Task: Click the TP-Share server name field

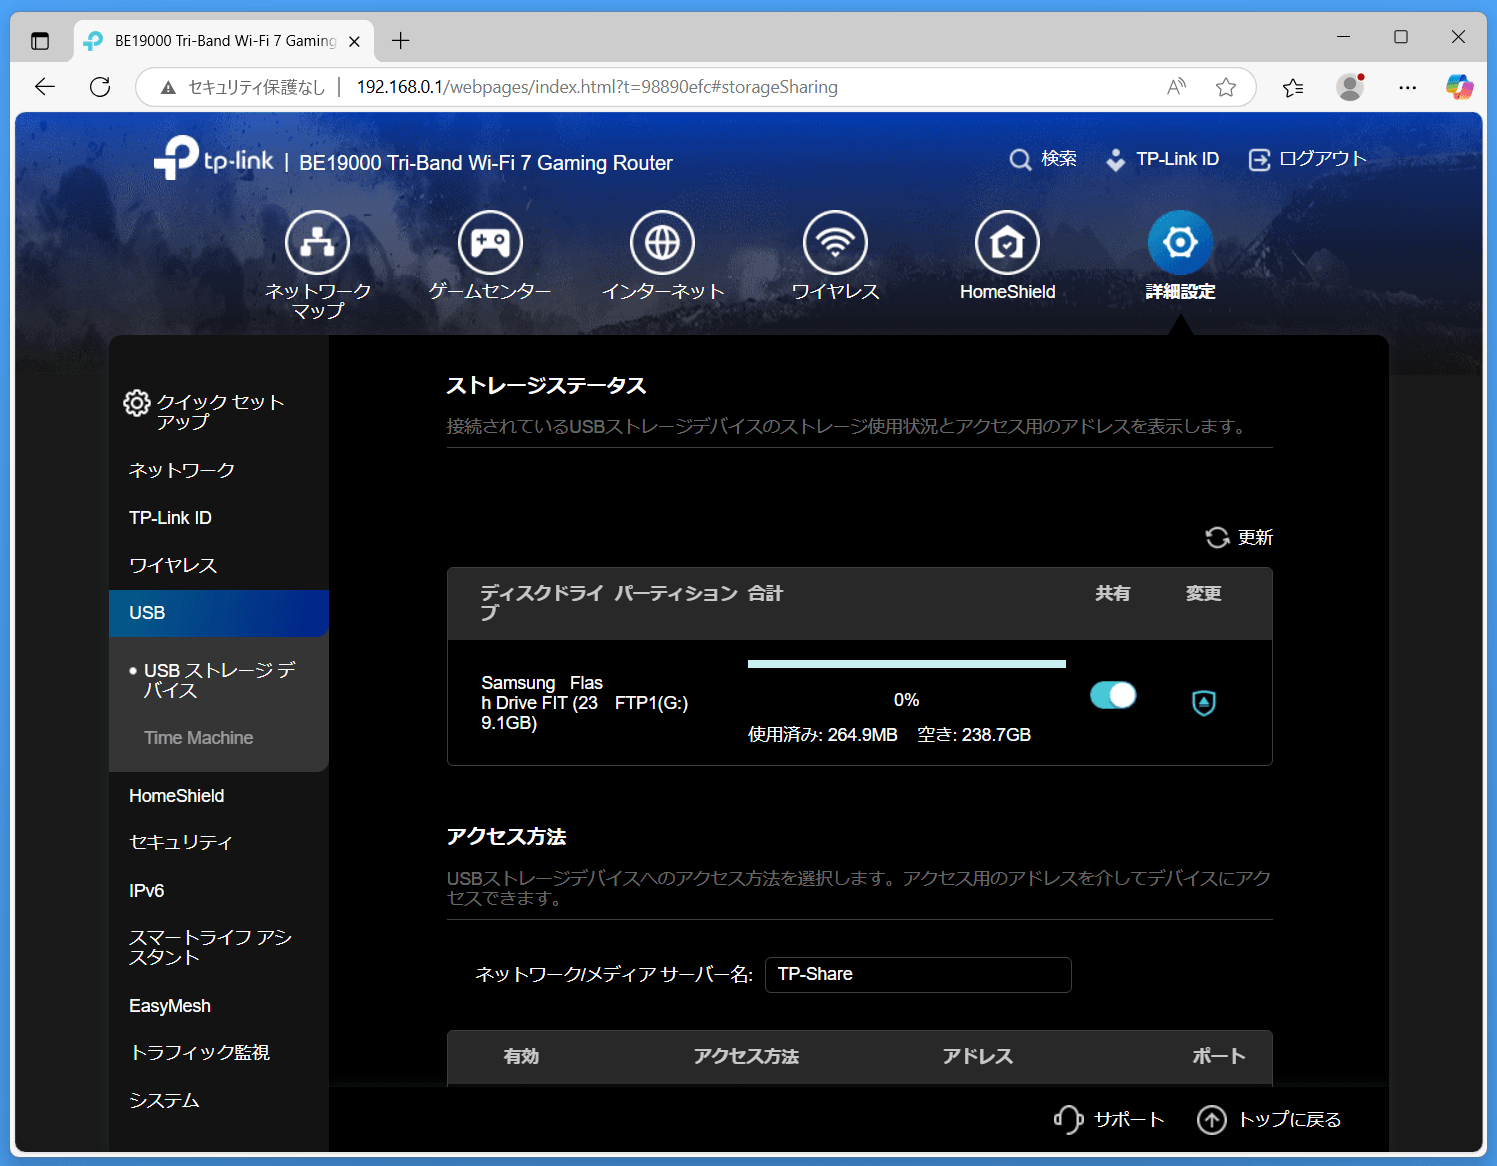Action: click(917, 975)
